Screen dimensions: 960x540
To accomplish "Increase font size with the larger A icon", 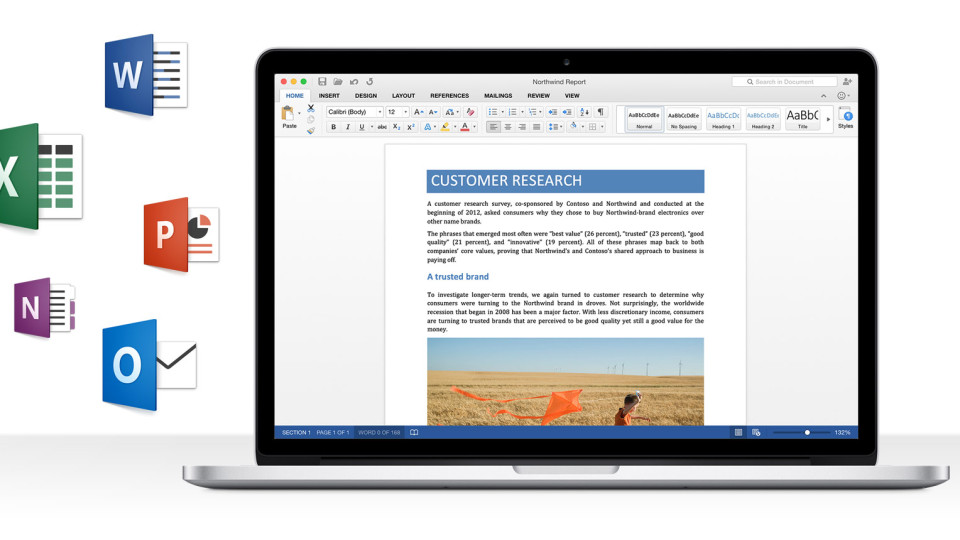I will tap(418, 112).
